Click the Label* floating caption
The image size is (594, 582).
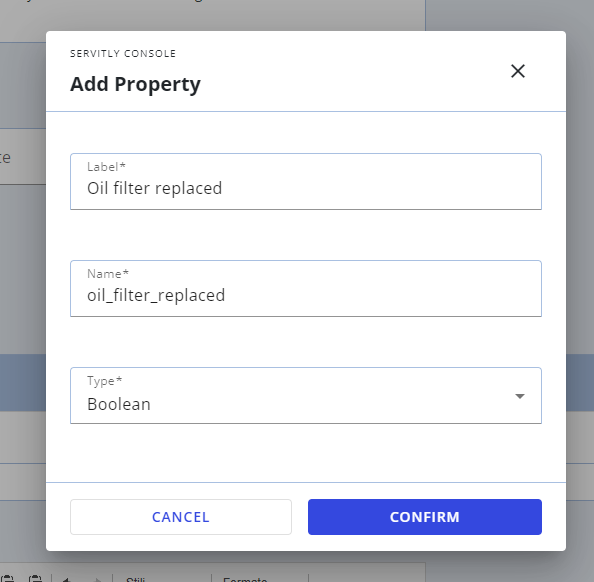[106, 167]
